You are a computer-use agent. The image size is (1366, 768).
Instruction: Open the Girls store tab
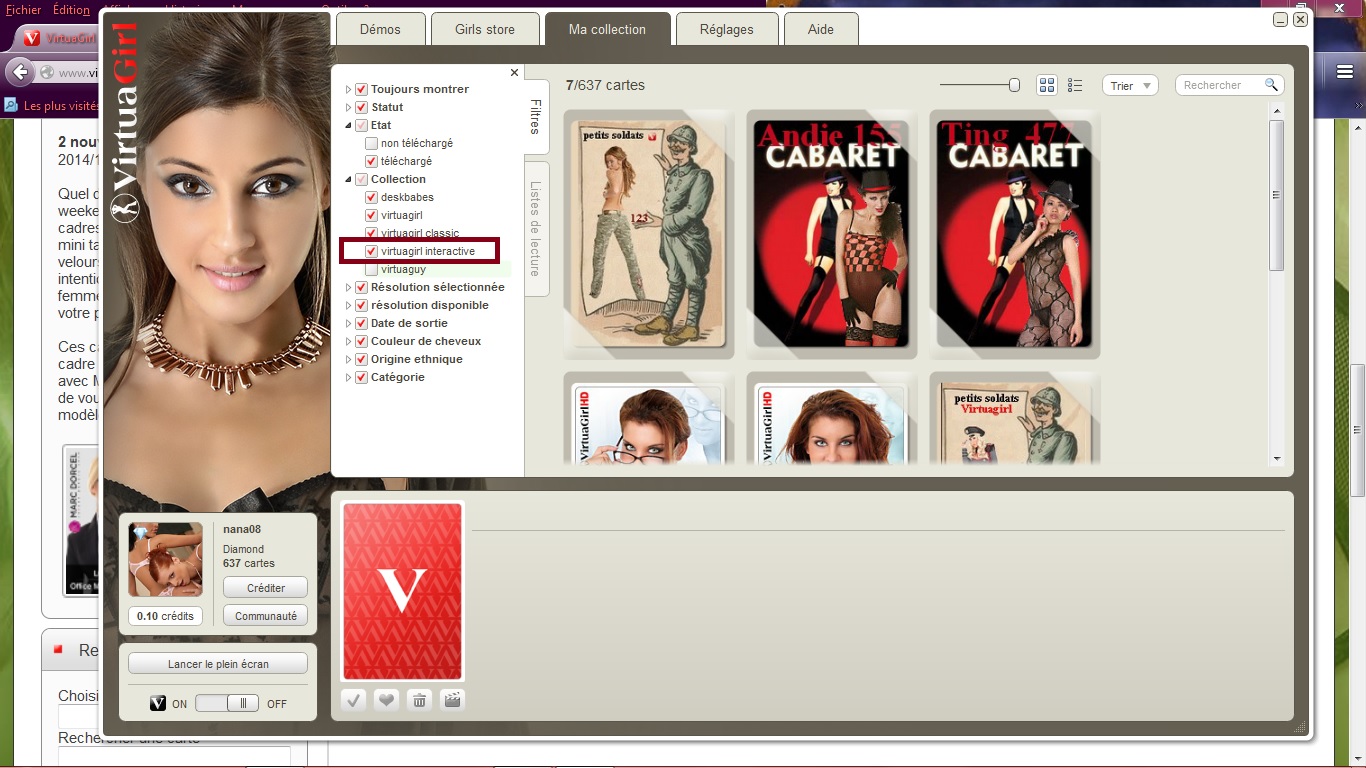(485, 29)
